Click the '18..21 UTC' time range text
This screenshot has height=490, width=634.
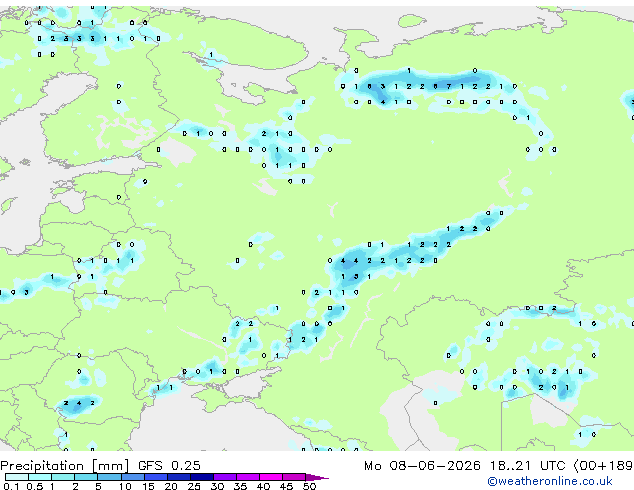(527, 466)
